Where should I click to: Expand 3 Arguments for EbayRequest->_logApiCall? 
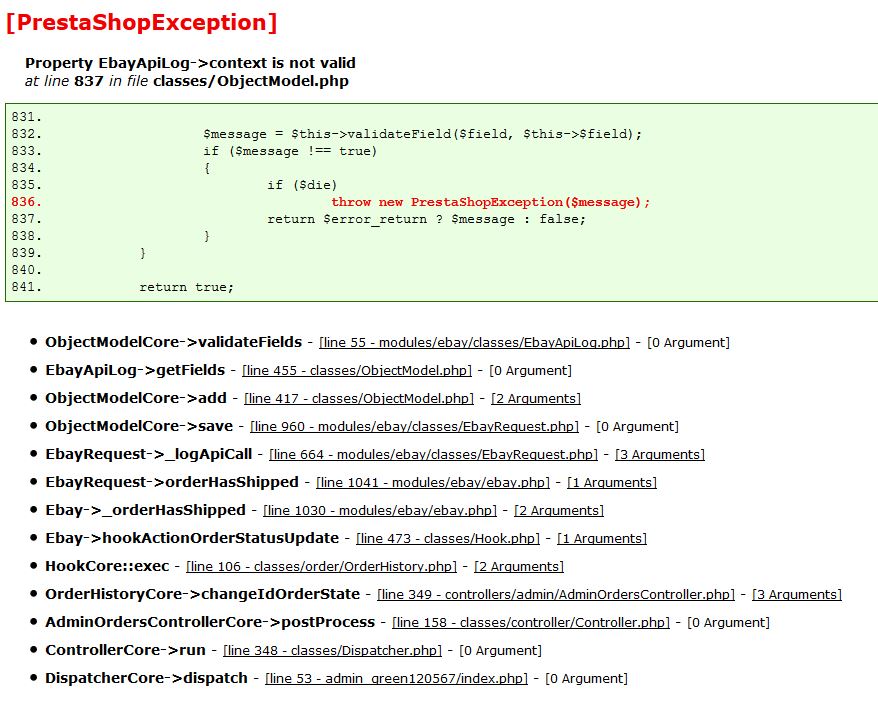660,455
